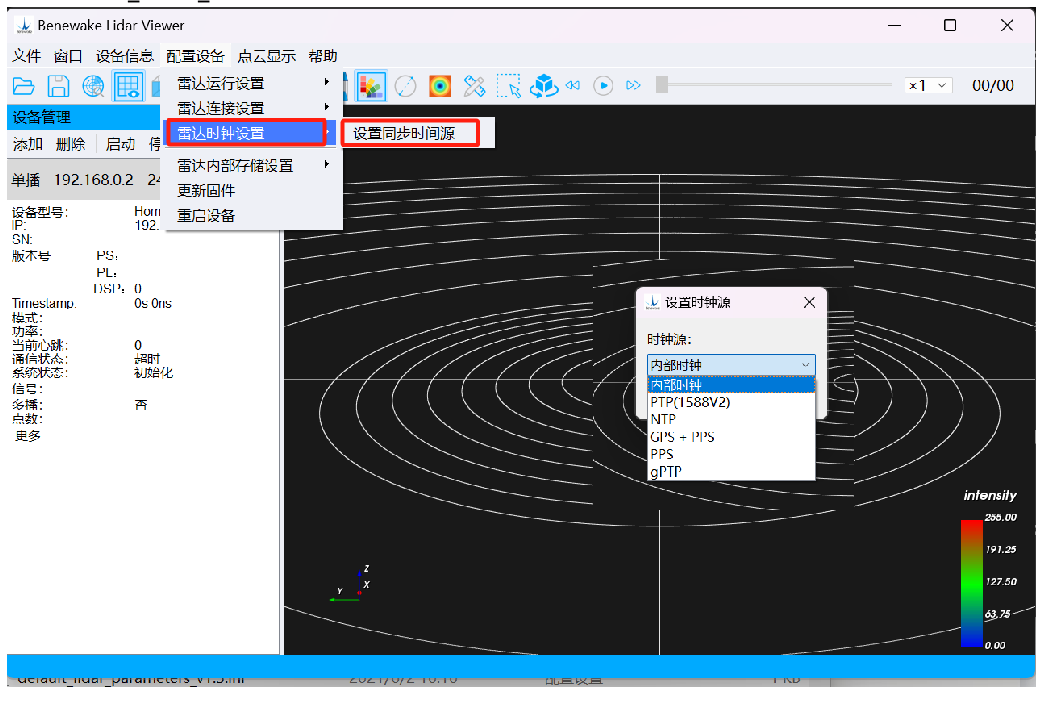Select 内部时钟 in the dropdown list
Image resolution: width=1055 pixels, height=703 pixels.
pos(731,385)
